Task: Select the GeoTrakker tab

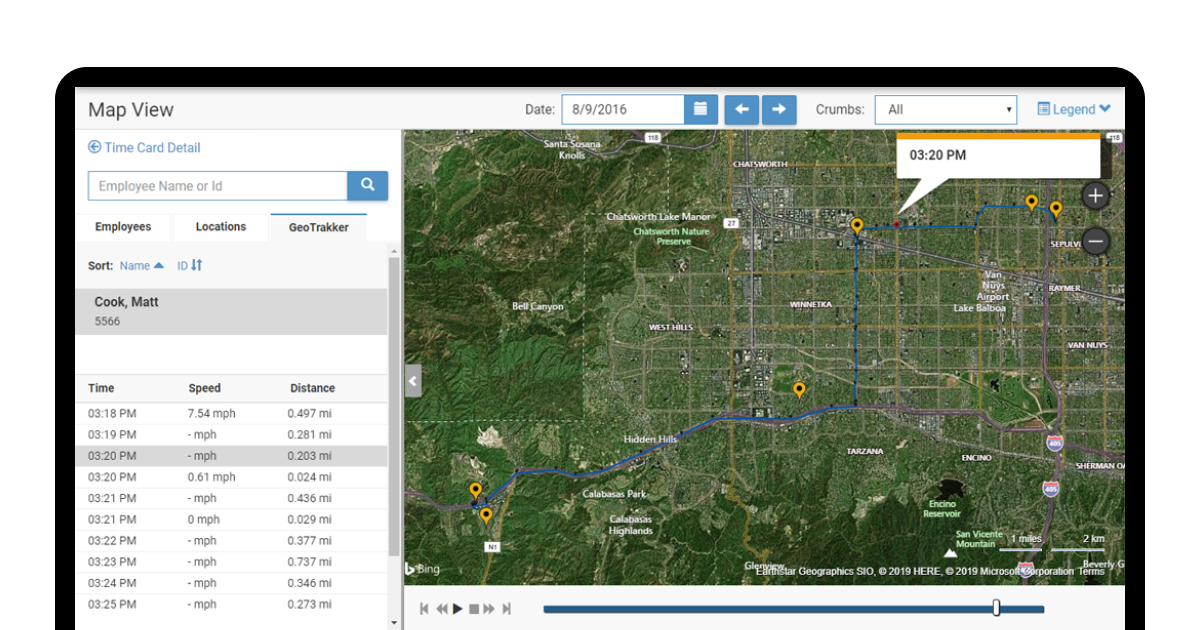Action: (x=319, y=227)
